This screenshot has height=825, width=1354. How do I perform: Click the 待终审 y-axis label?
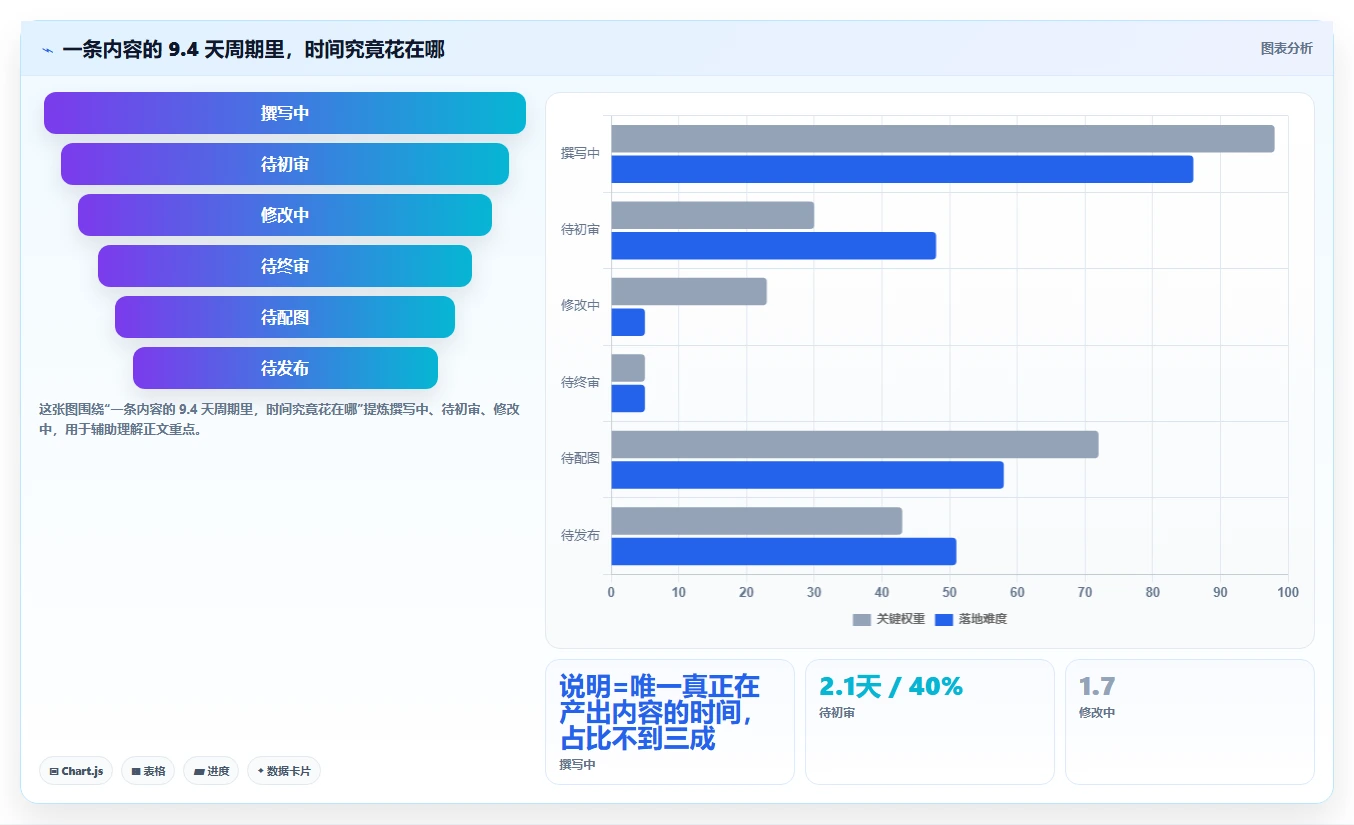coord(580,383)
